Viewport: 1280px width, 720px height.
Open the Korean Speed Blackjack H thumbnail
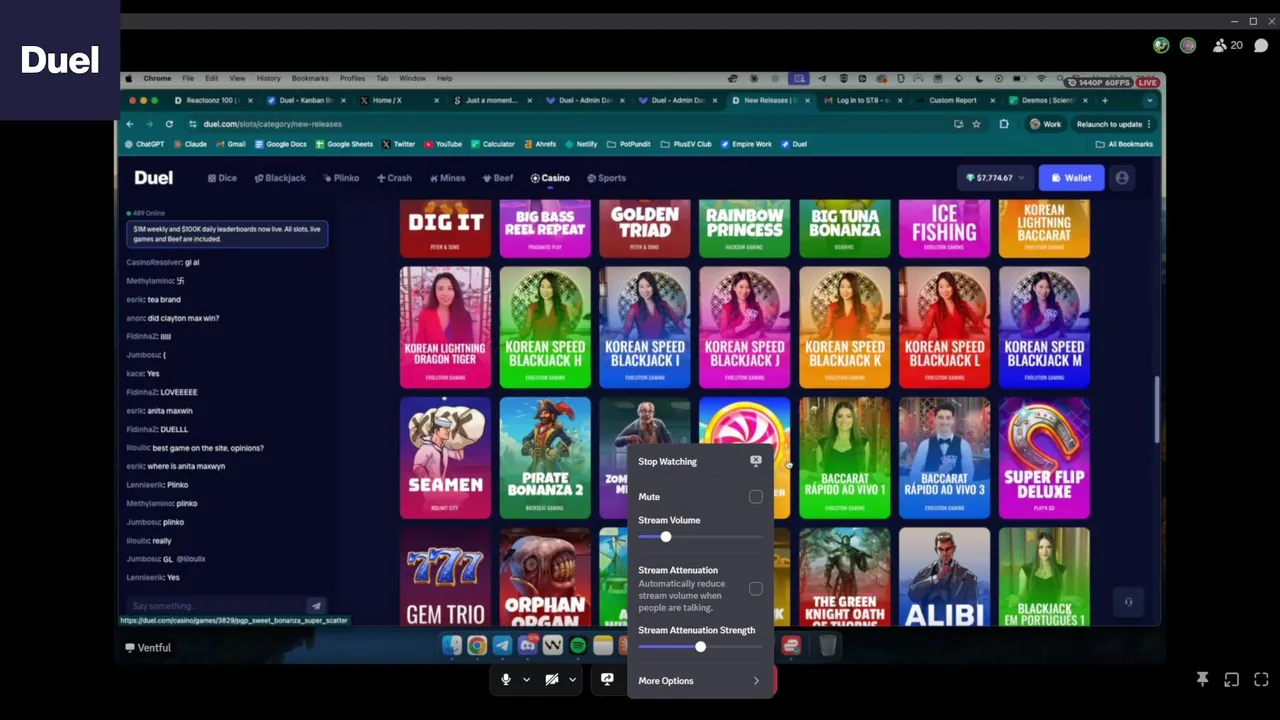click(545, 327)
